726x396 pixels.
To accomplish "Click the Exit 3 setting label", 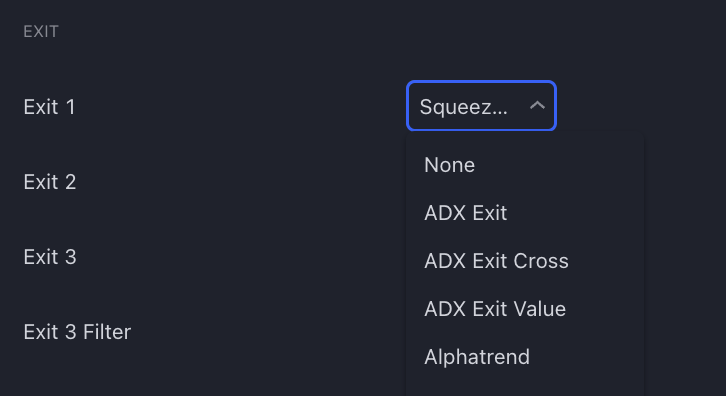I will pos(50,257).
